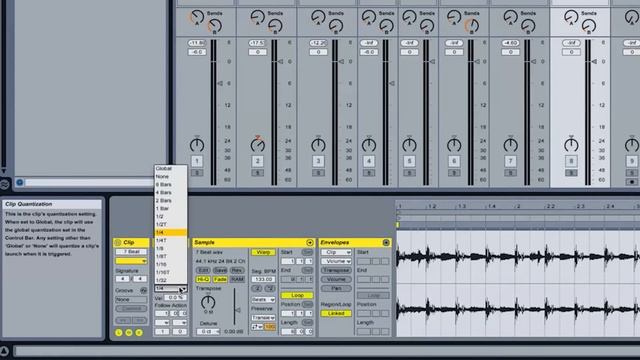Click the Envelopes box E selector icon

[x=139, y=333]
